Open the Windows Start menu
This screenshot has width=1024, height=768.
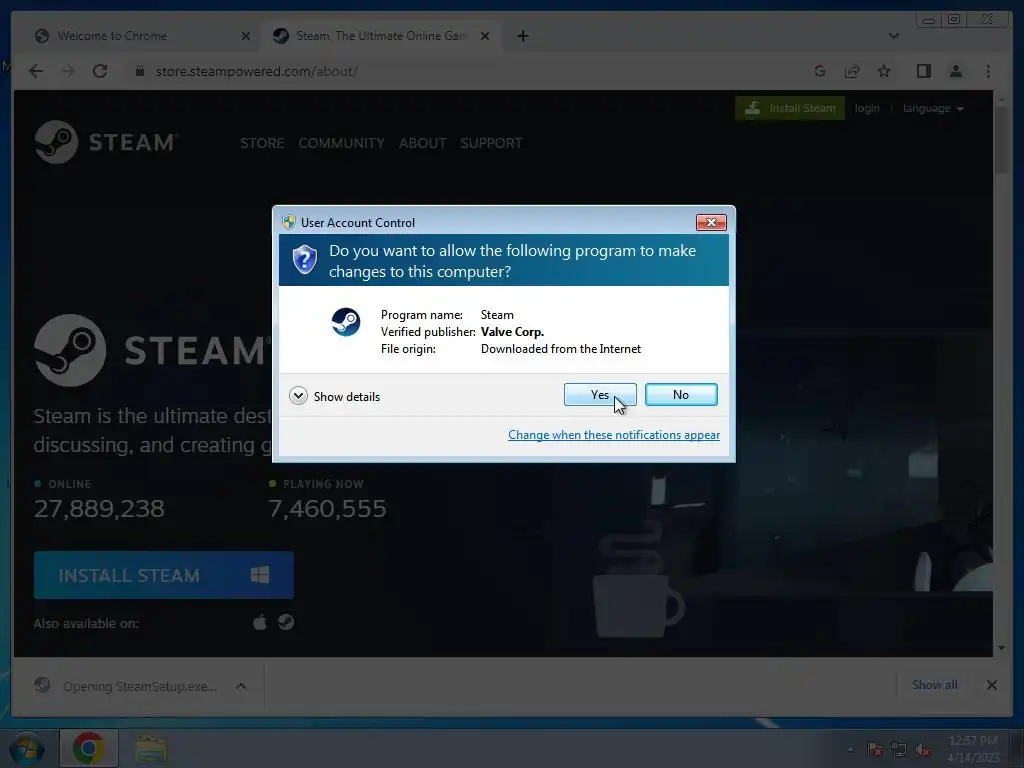25,748
